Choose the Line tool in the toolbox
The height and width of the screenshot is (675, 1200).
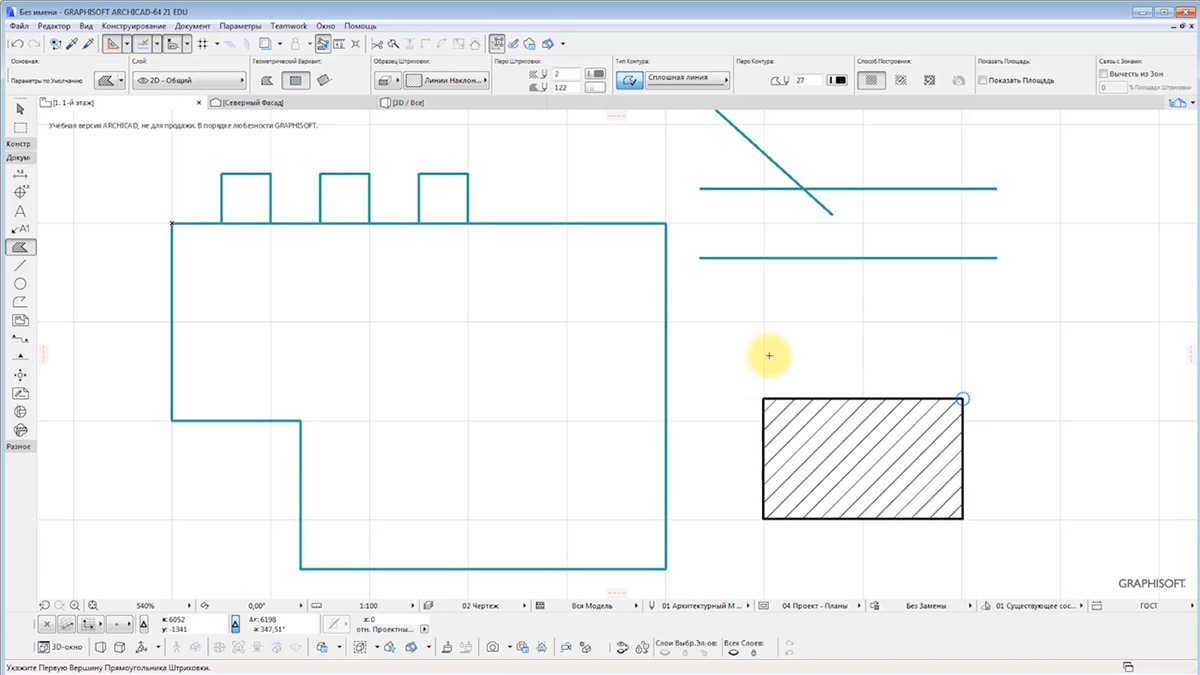pyautogui.click(x=20, y=266)
